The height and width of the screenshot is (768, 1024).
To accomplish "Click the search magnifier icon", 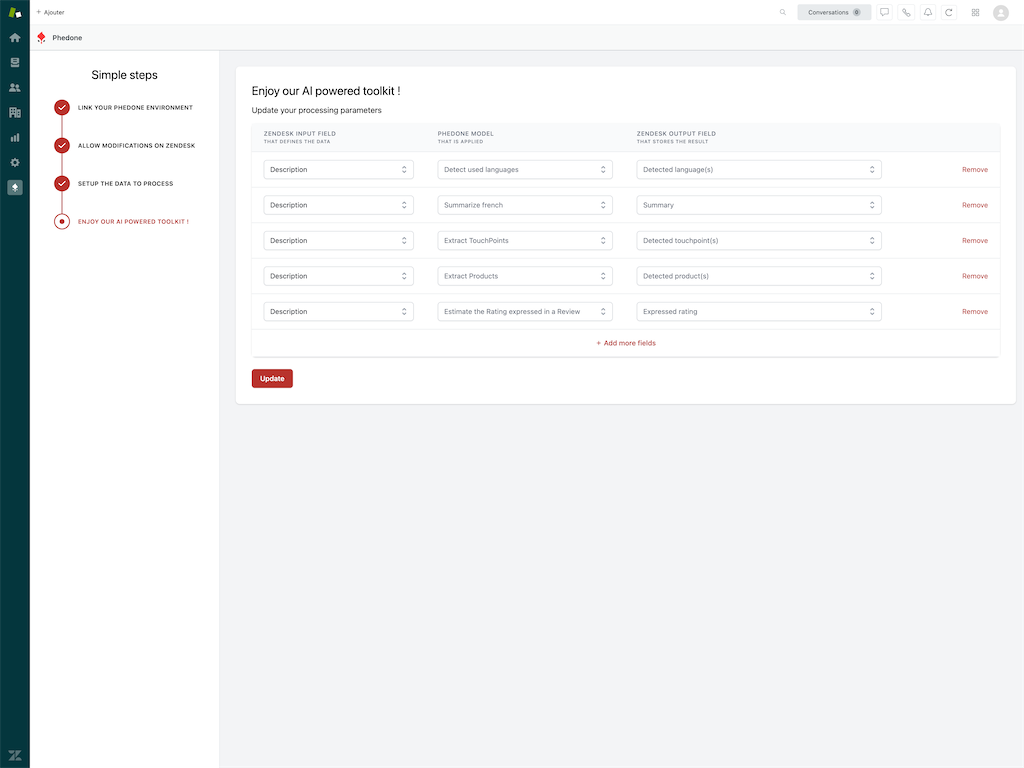I will point(783,12).
